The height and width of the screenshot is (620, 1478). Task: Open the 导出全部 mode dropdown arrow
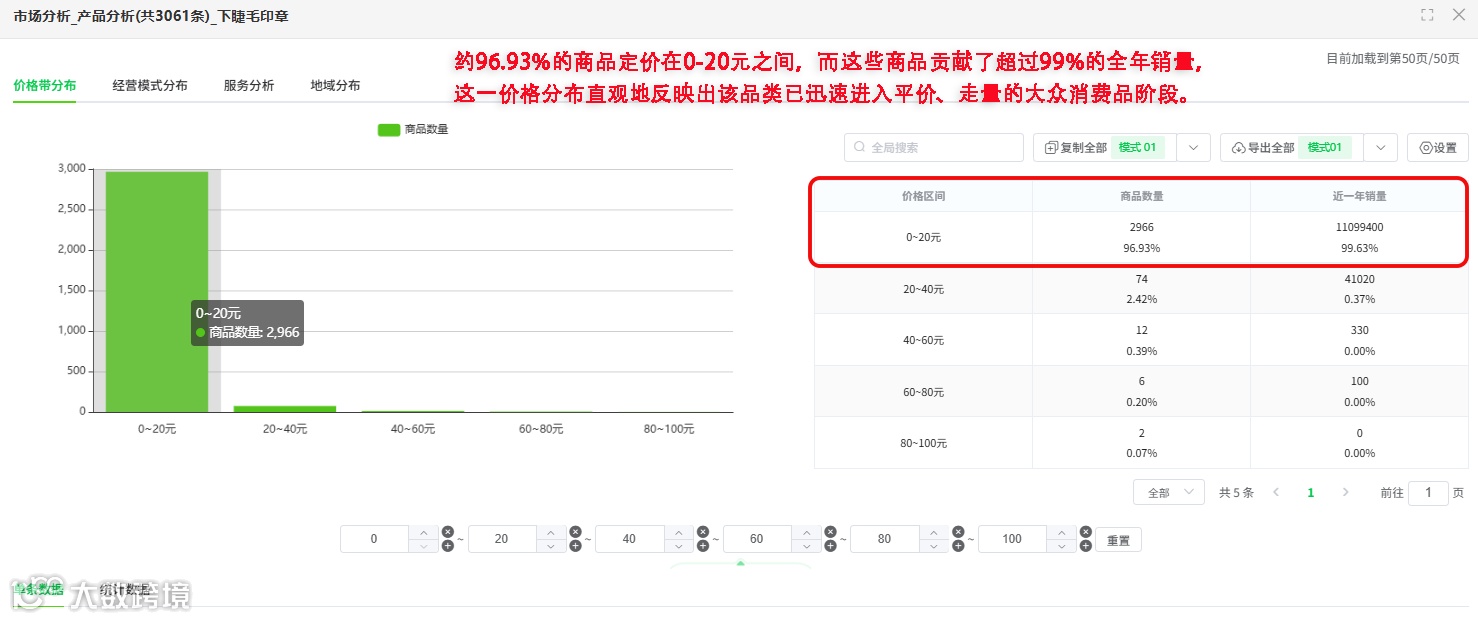pyautogui.click(x=1380, y=148)
